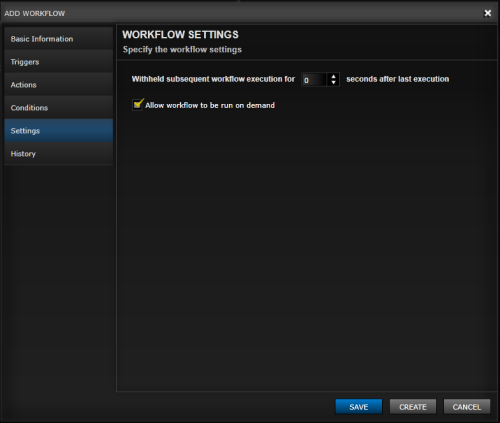Go to the Actions tab
The width and height of the screenshot is (500, 423).
[59, 85]
